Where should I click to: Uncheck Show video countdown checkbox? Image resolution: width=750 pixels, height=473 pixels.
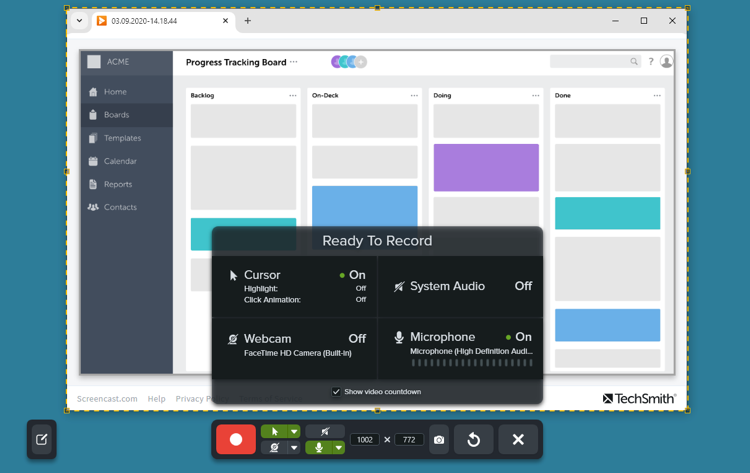[x=336, y=392]
